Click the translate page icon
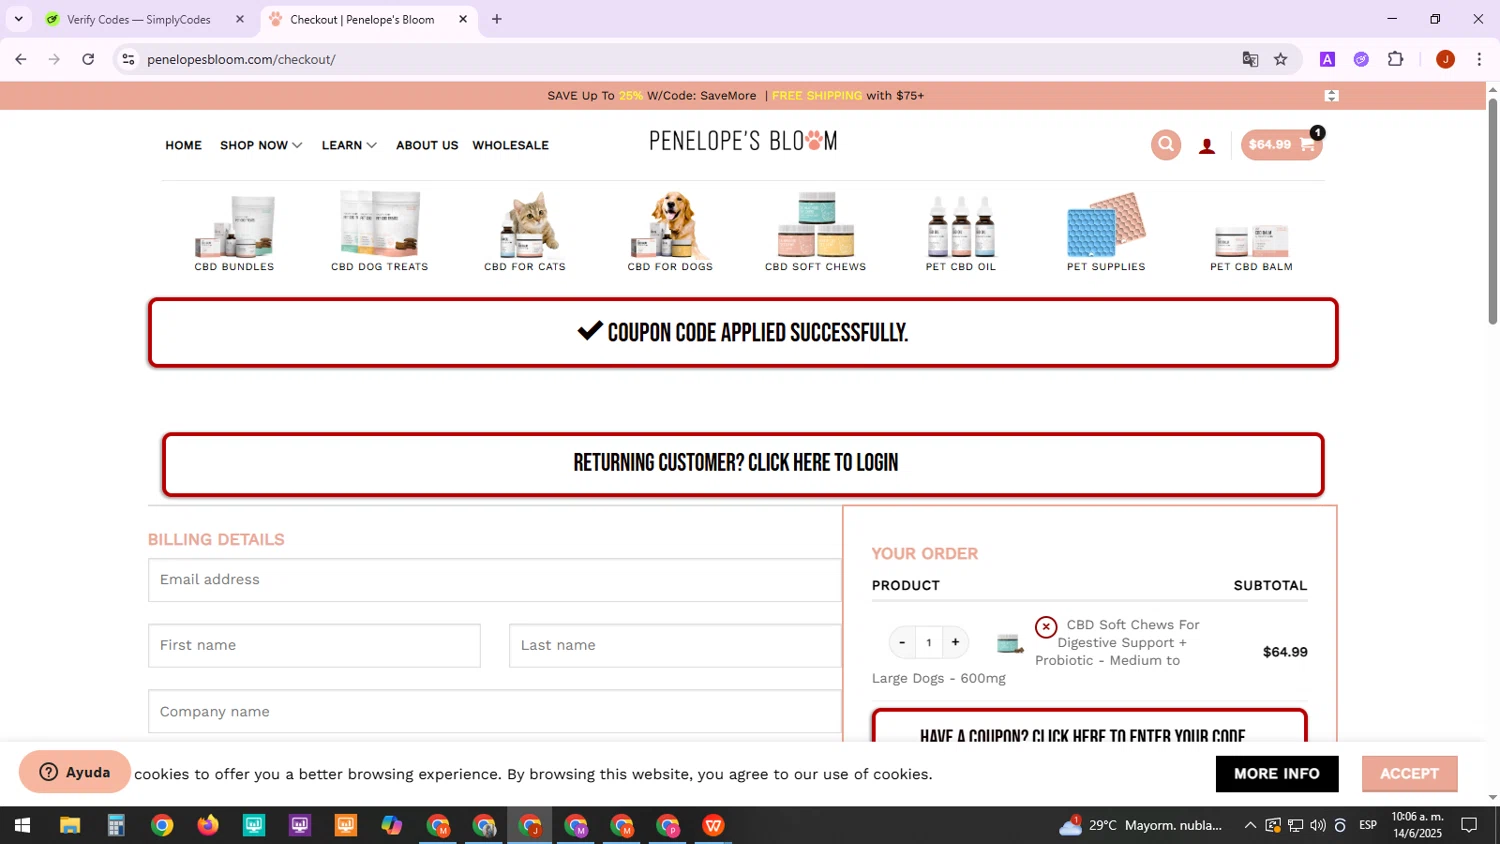This screenshot has width=1500, height=844. 1250,59
